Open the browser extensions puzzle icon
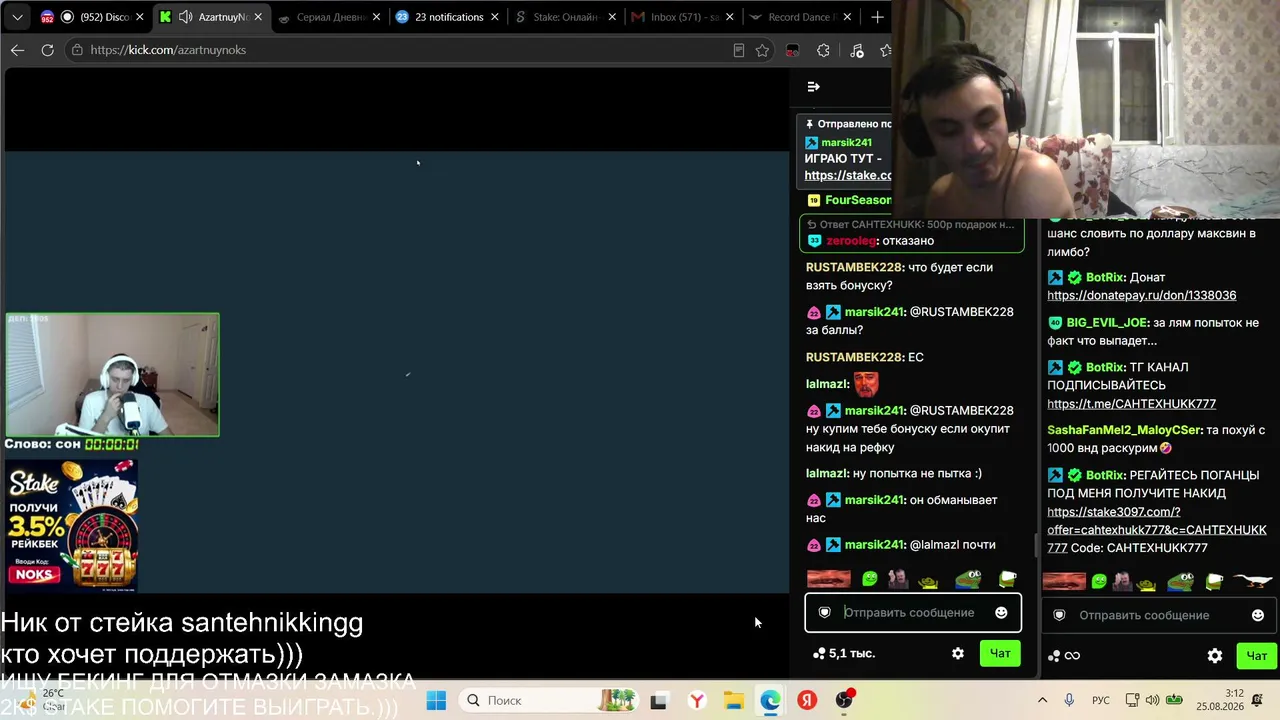This screenshot has width=1280, height=720. tap(823, 50)
